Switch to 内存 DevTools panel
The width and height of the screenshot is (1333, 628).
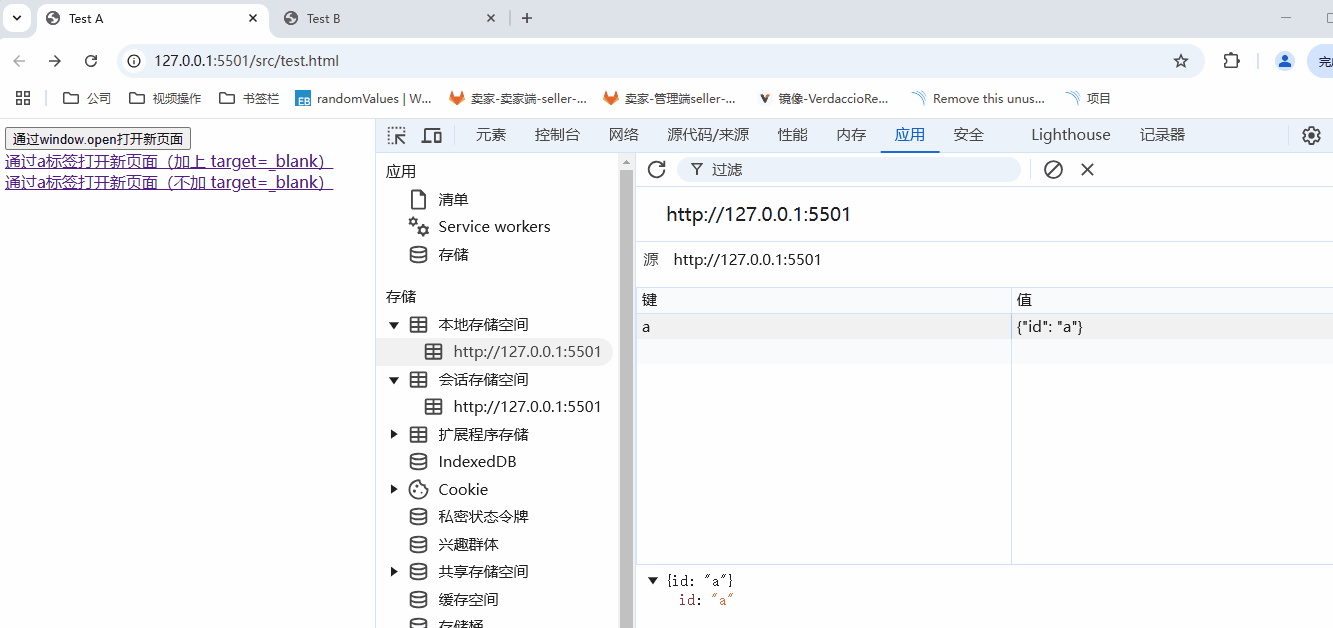851,135
